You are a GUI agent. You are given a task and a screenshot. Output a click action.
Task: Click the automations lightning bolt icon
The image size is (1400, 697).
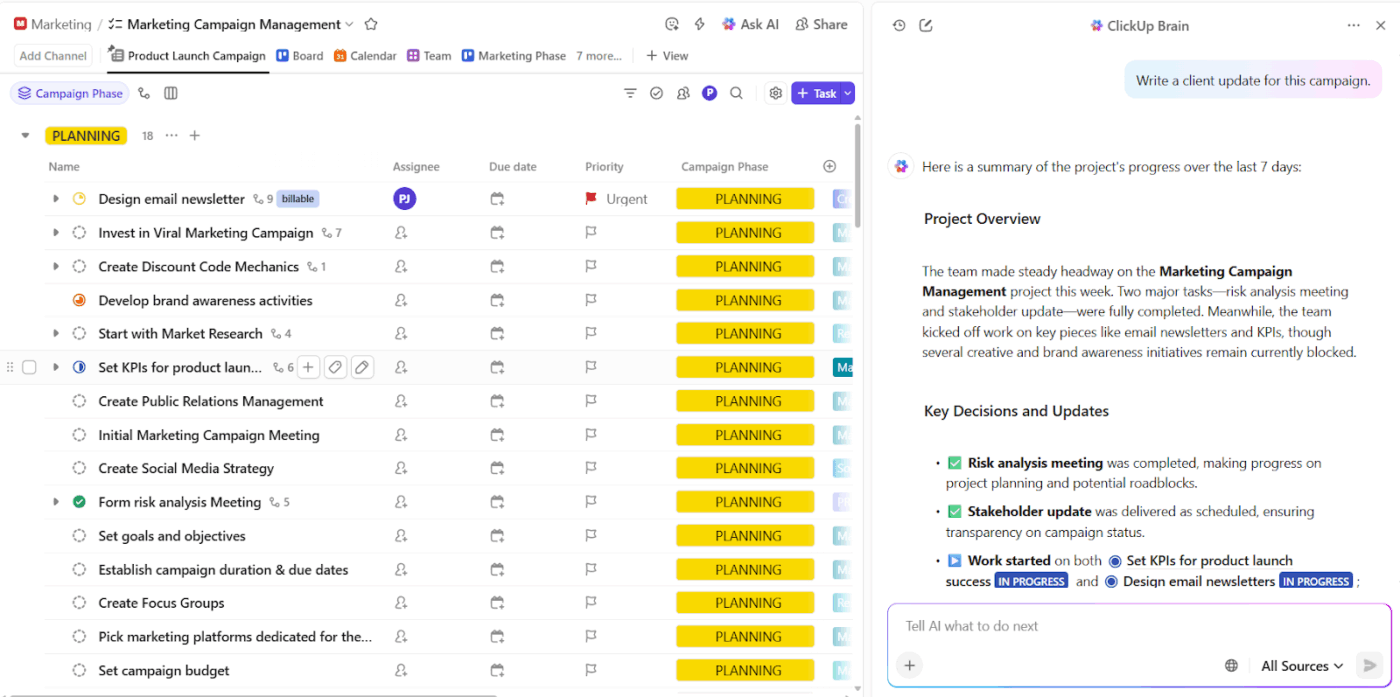(700, 23)
